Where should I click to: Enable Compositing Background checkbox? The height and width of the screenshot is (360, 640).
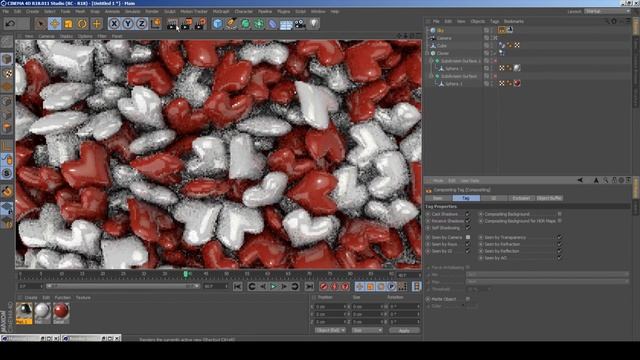(x=559, y=214)
